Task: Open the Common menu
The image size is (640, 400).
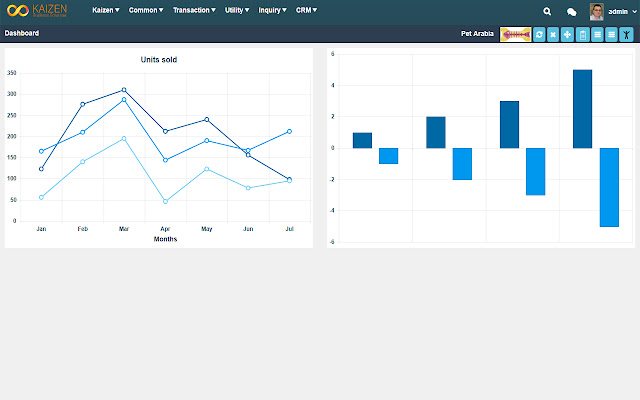Action: point(146,10)
